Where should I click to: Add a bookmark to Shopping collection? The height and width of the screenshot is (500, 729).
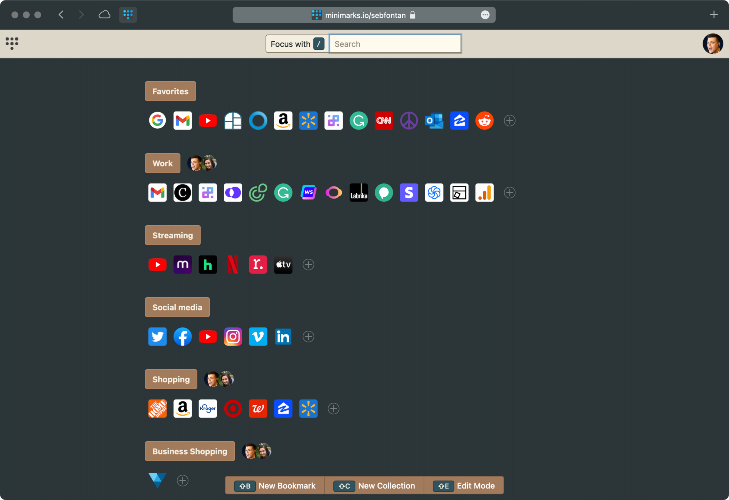coord(333,409)
